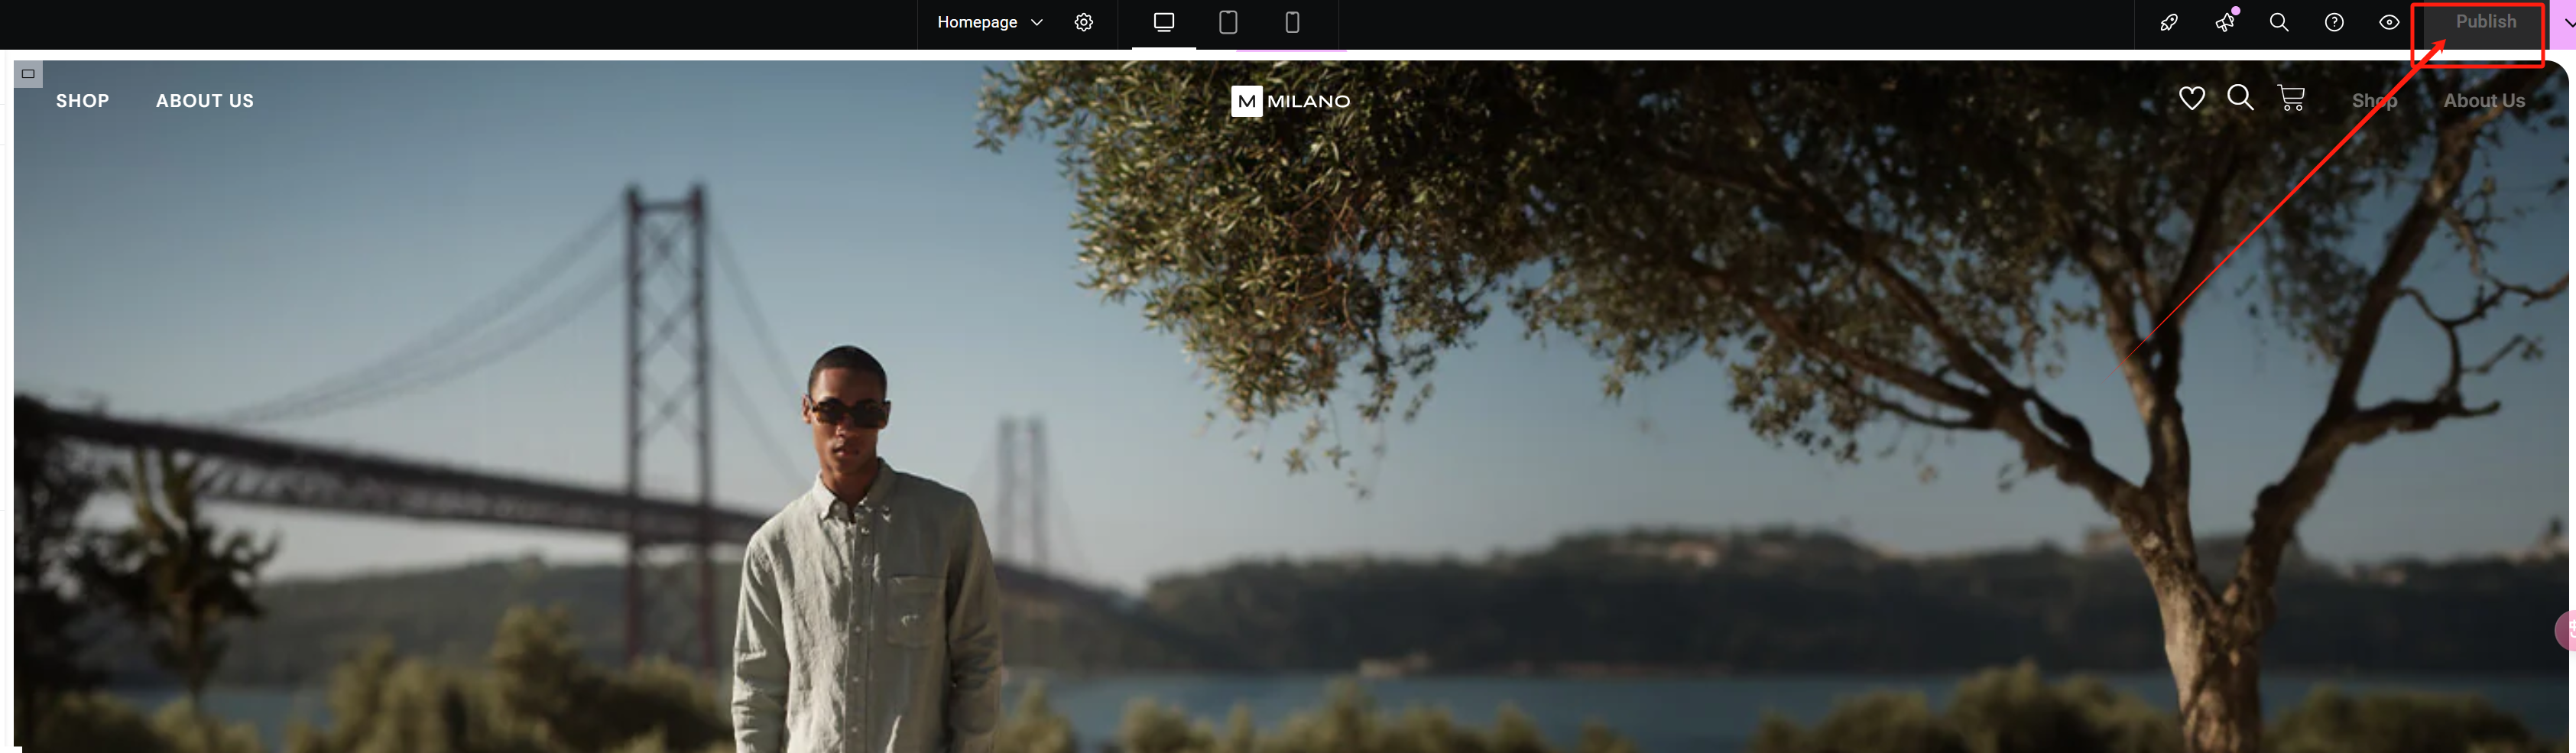
Task: Open the Homepage page selector dropdown
Action: click(989, 22)
